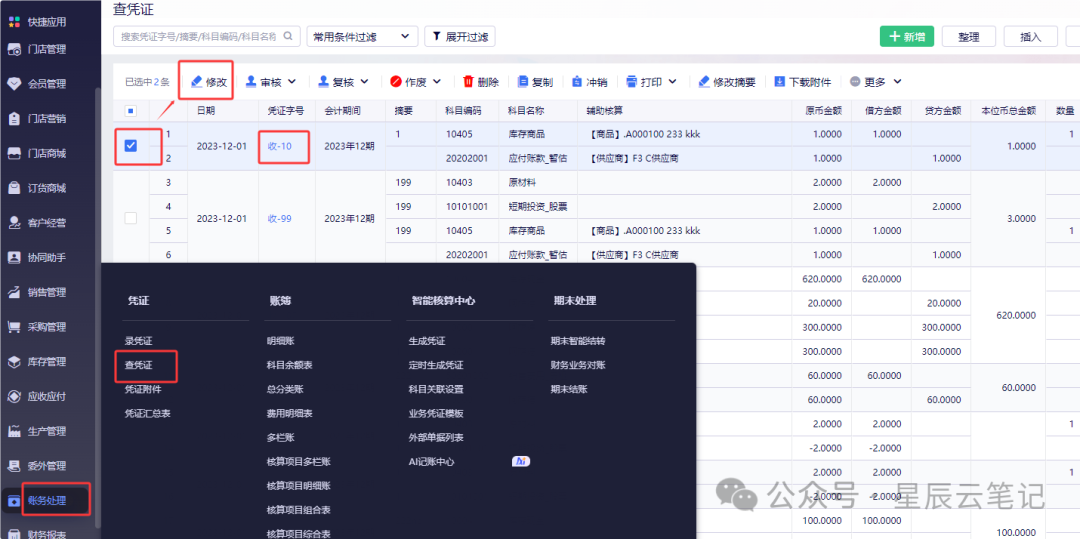Screen dimensions: 1080x539
Task: Click the 协同助手 sidebar icon
Action: [x=14, y=257]
